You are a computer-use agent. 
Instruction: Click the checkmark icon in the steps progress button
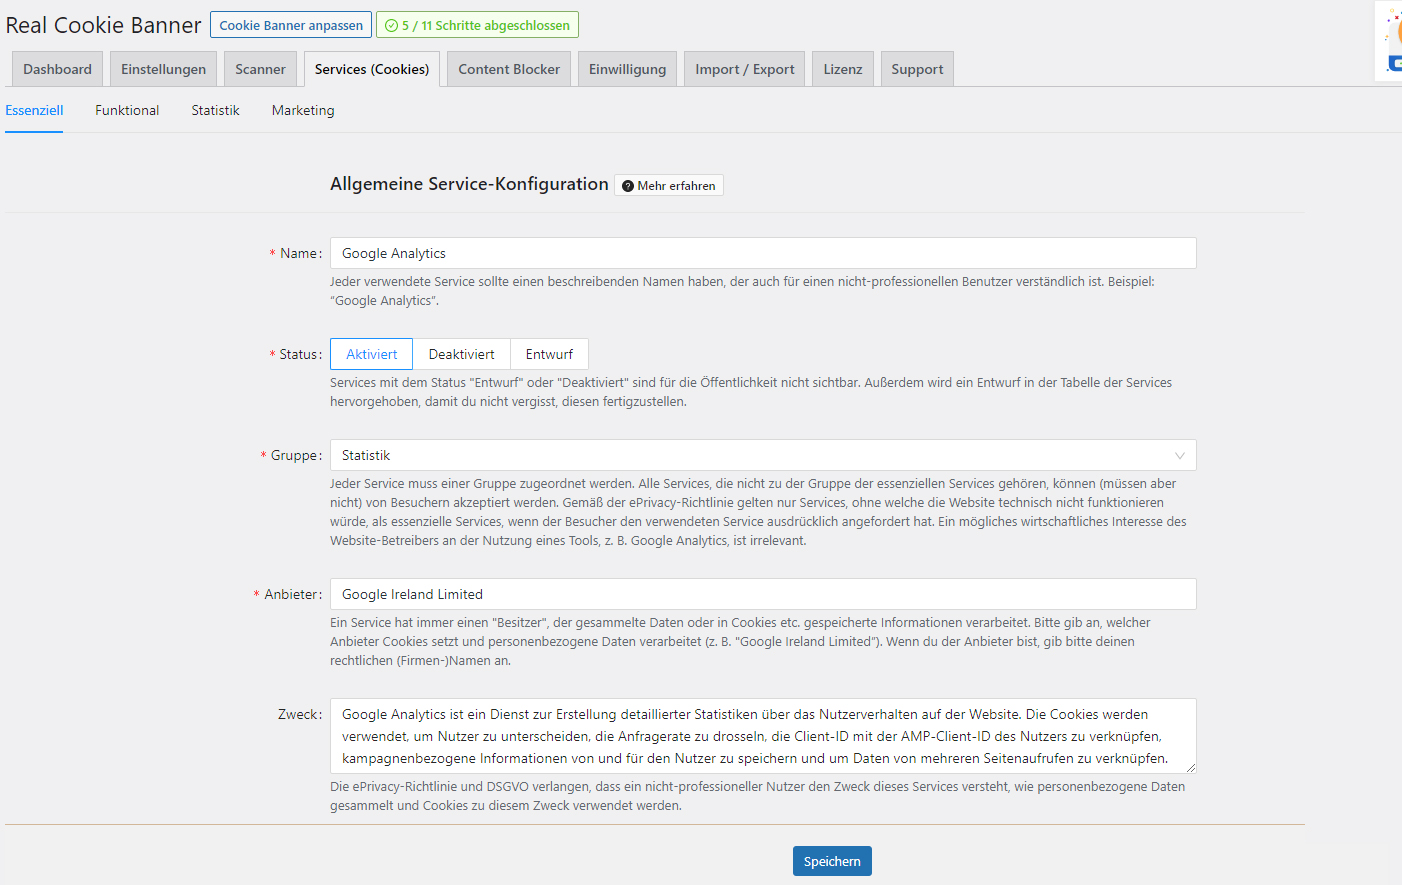click(391, 26)
